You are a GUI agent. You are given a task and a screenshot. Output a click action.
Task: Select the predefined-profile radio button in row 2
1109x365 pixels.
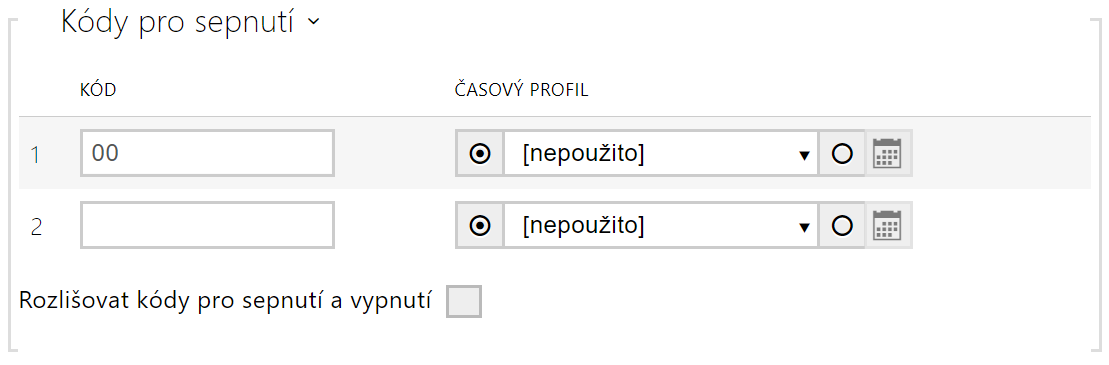coord(480,225)
